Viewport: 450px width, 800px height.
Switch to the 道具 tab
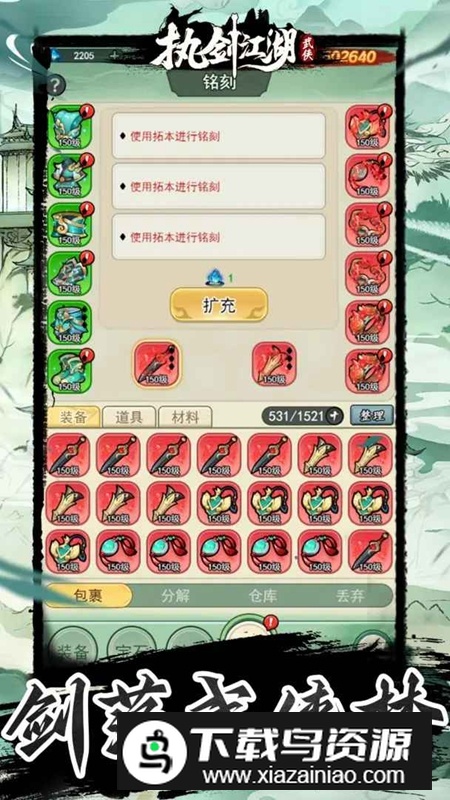pos(129,418)
